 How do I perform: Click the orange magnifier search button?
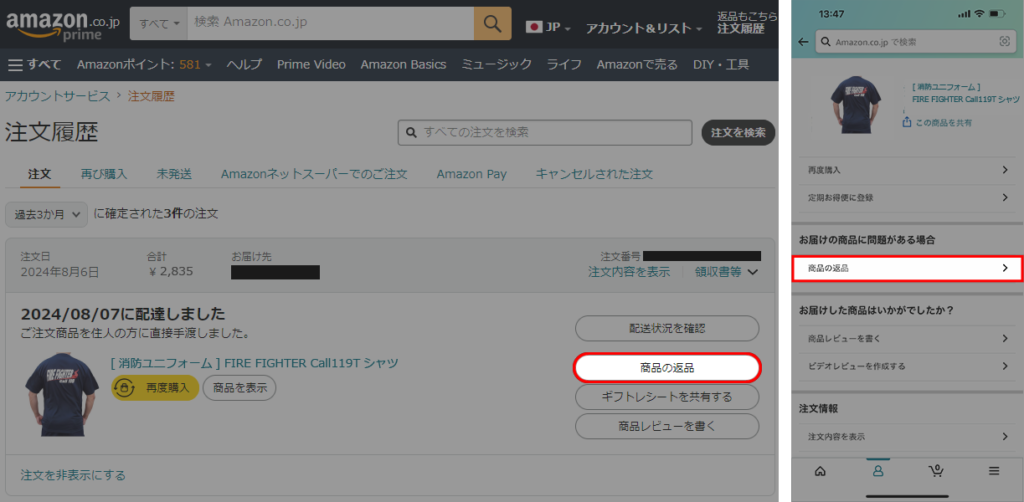[492, 24]
